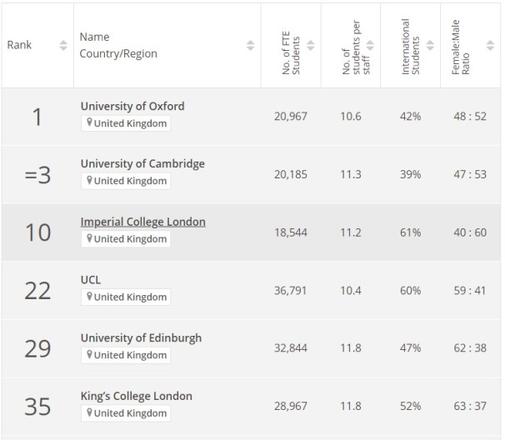This screenshot has height=440, width=505.
Task: Sort by students per staff arrows
Action: coord(370,45)
